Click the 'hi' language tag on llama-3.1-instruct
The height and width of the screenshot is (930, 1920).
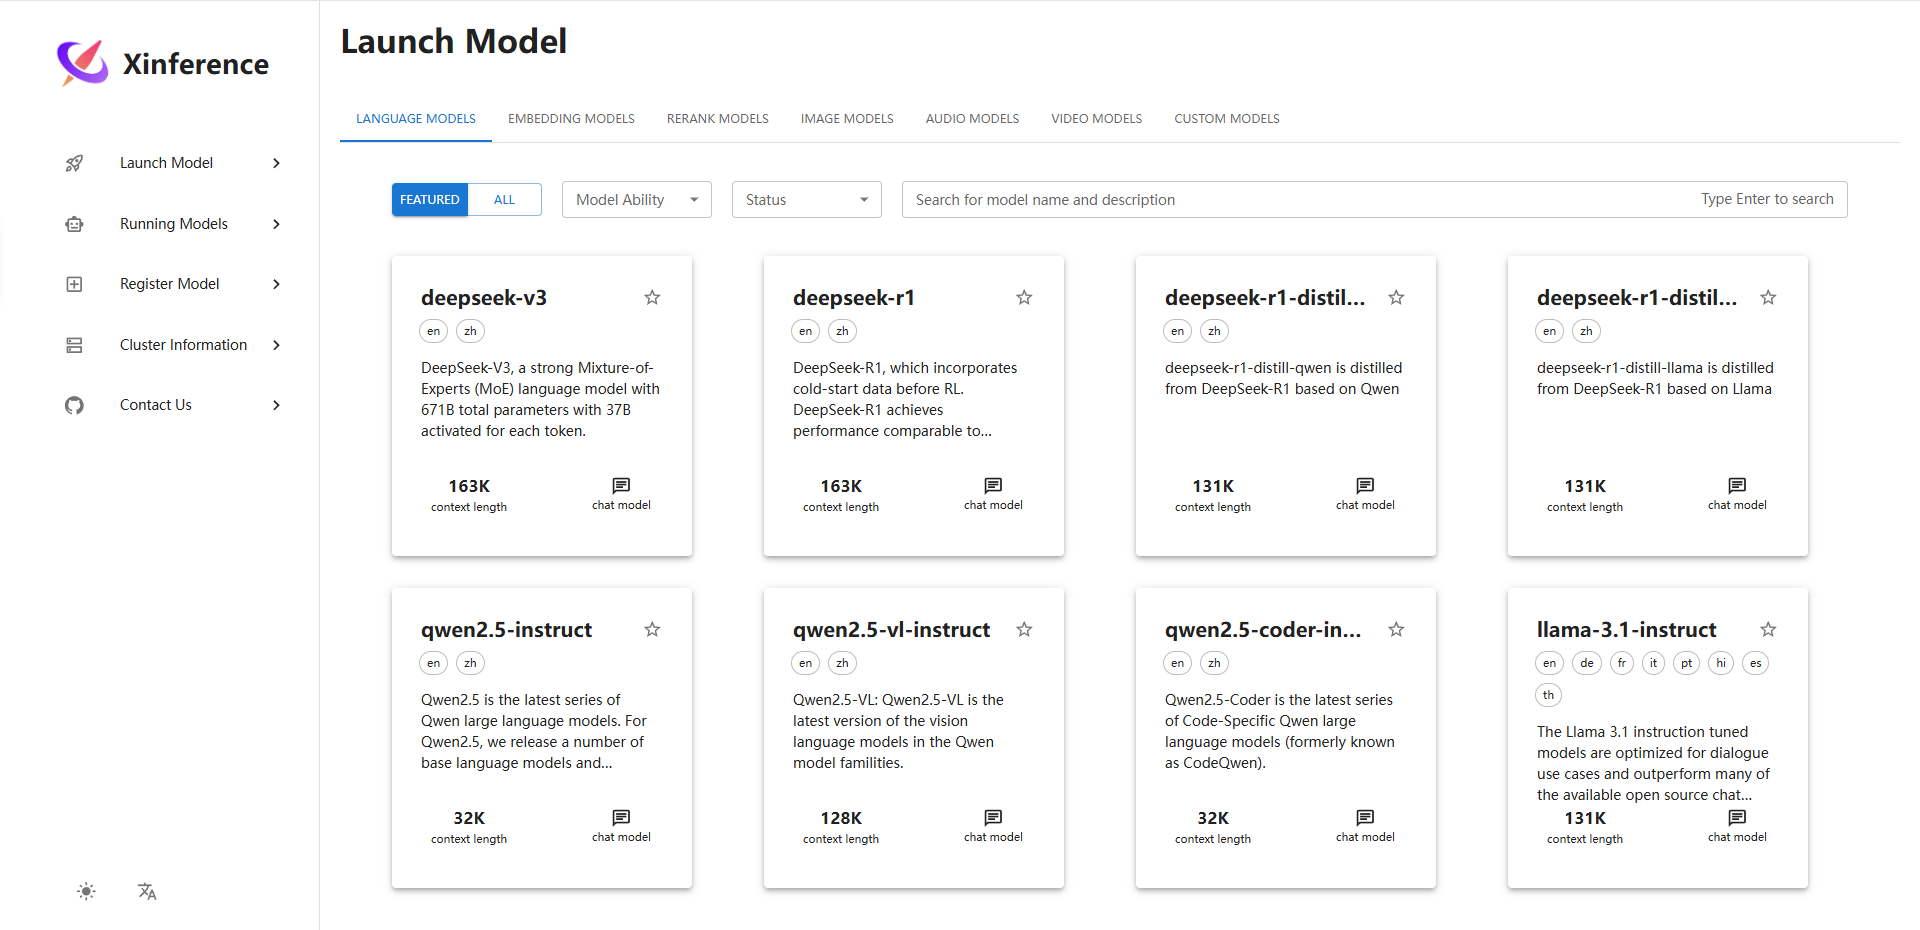pos(1721,663)
